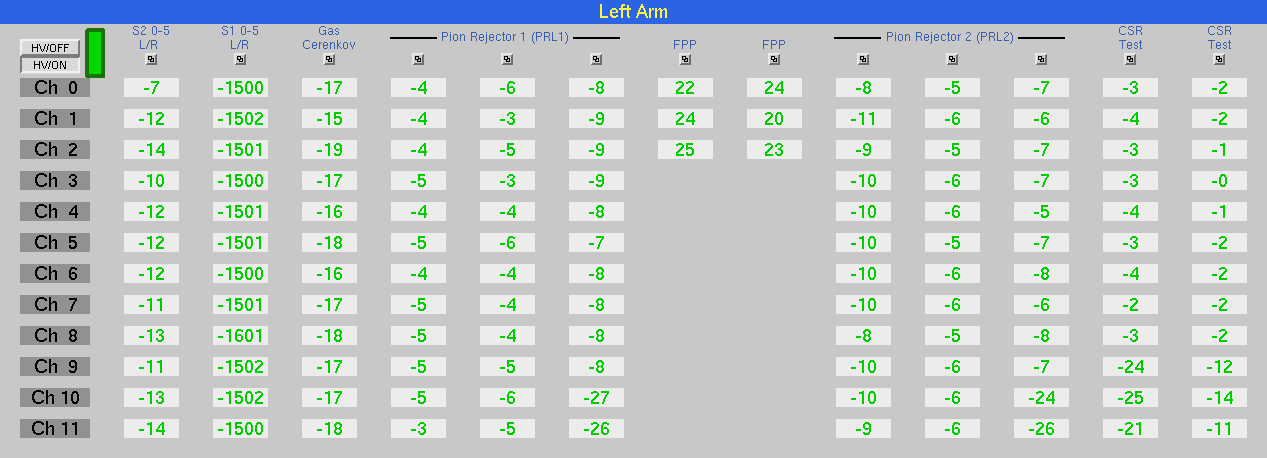
Task: Click the HV/OFF button
Action: click(50, 48)
